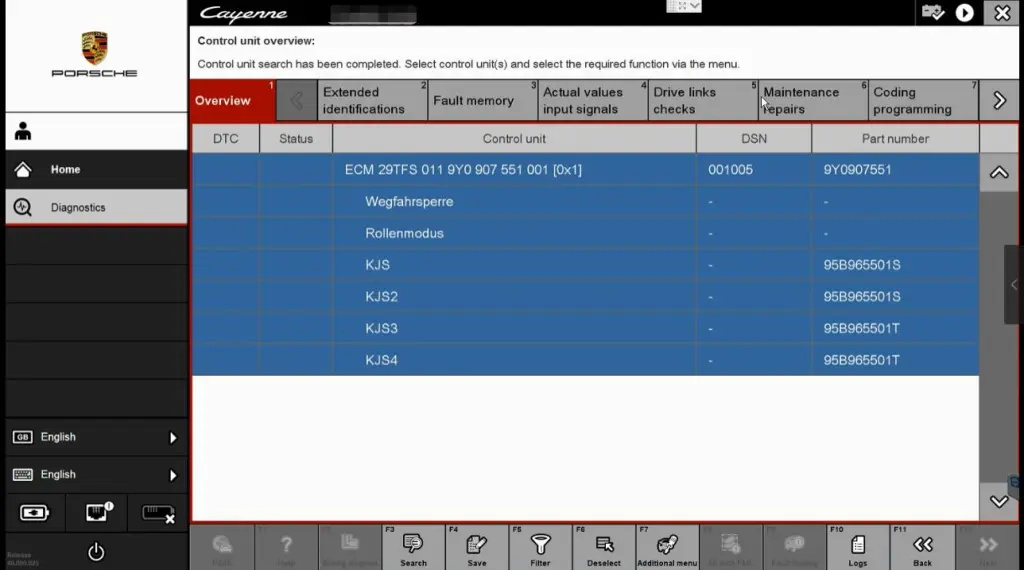The height and width of the screenshot is (570, 1024).
Task: Go back with the Back double-arrow button
Action: tap(922, 546)
